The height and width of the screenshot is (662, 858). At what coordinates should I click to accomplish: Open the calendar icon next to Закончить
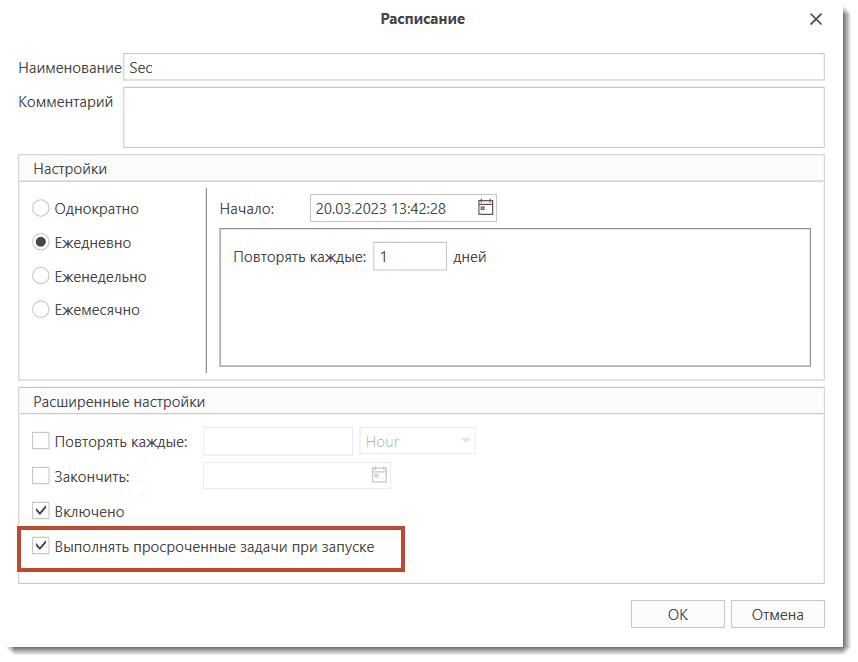[x=379, y=476]
